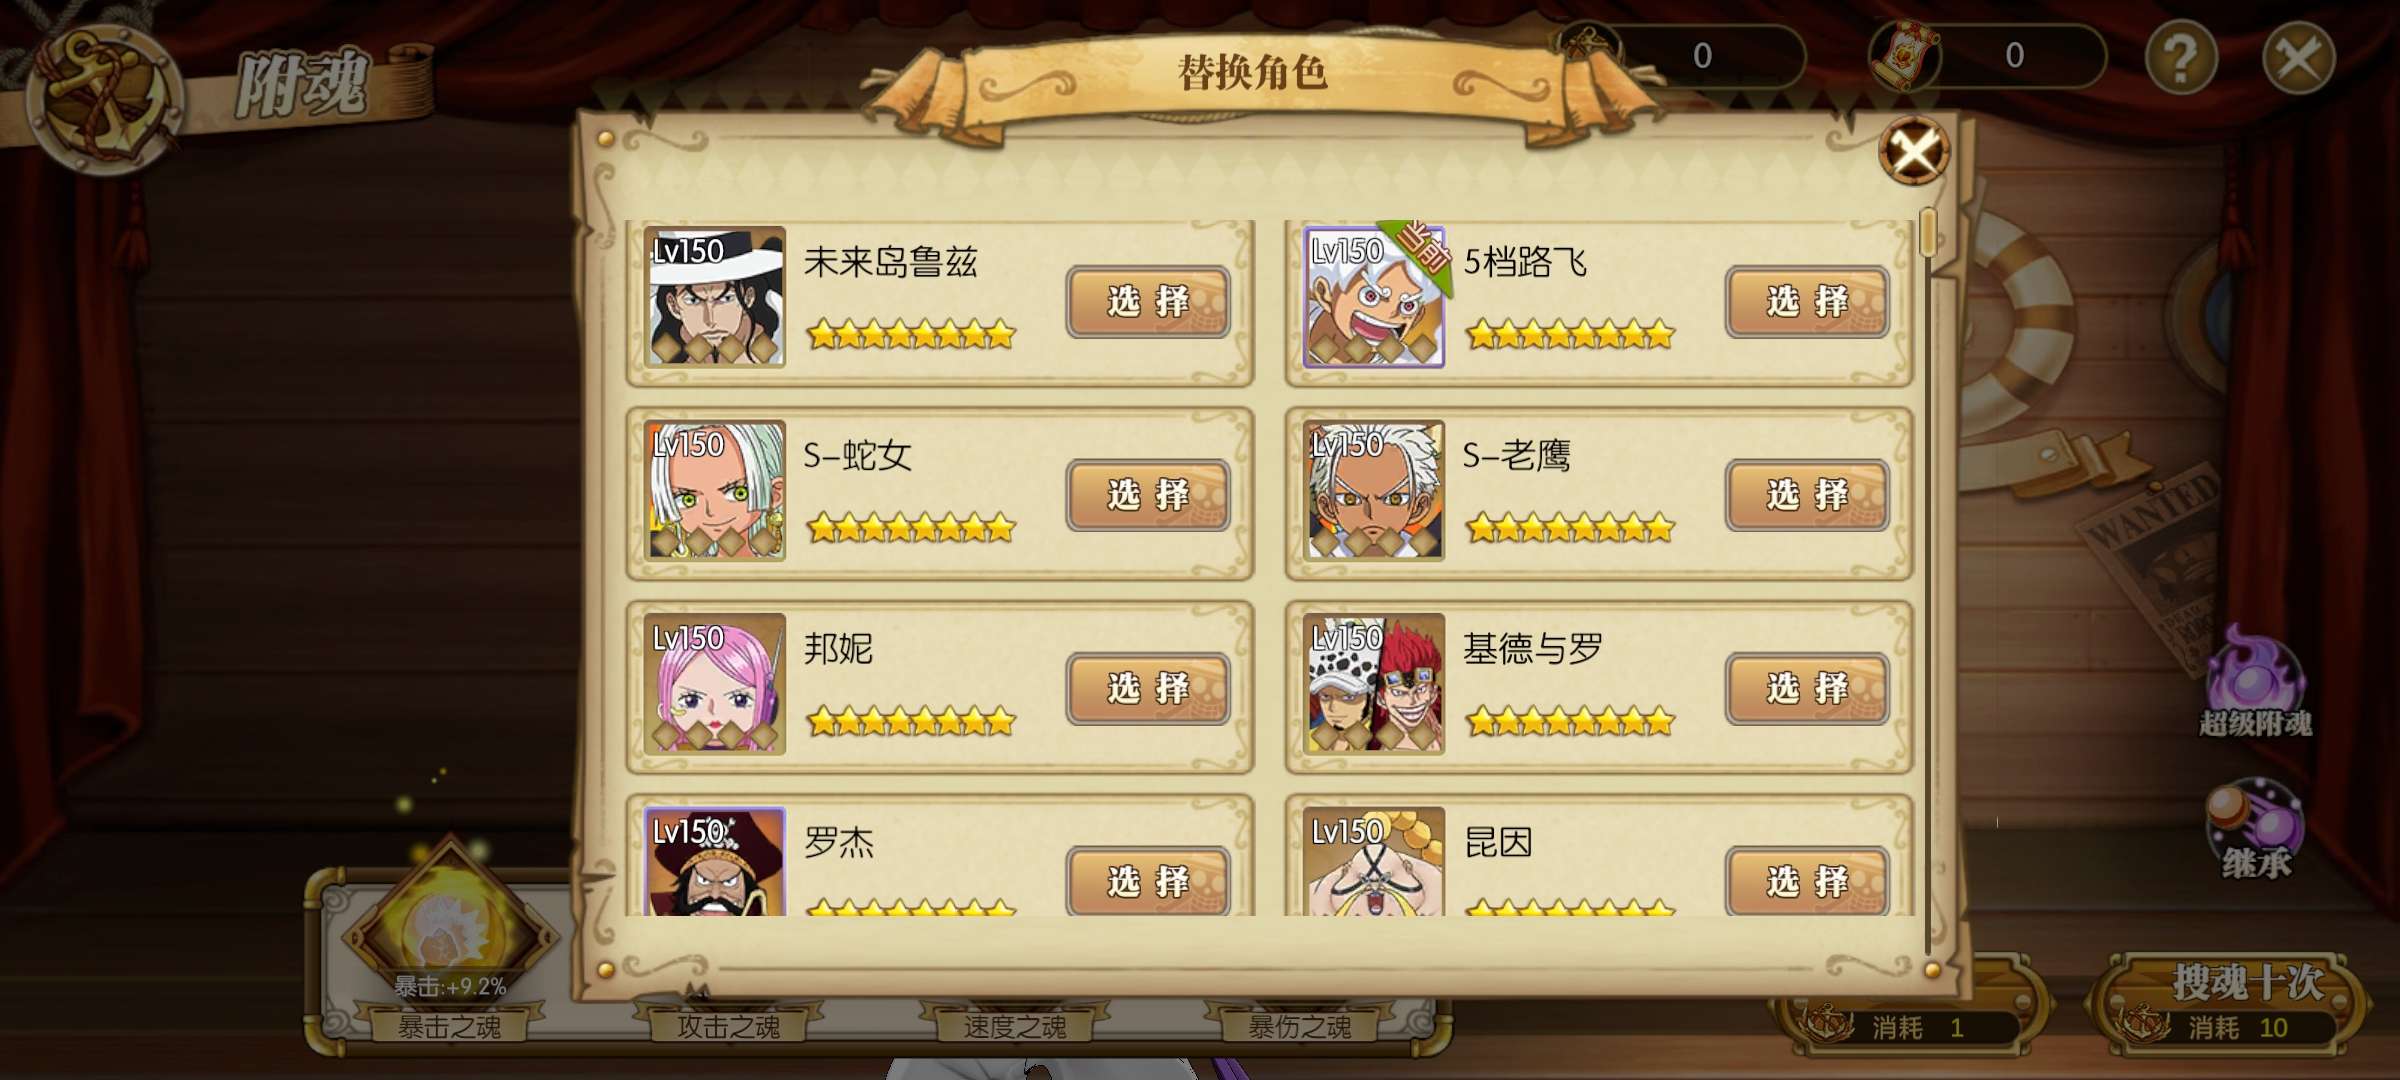
Task: Click the scroll currency icon at top
Action: 1905,55
